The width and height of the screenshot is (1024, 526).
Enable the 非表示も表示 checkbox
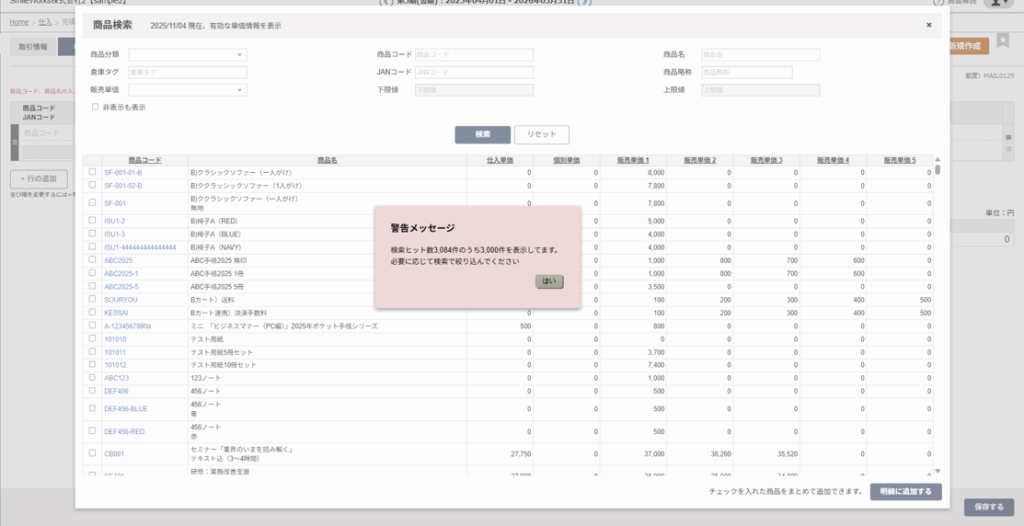click(x=95, y=107)
